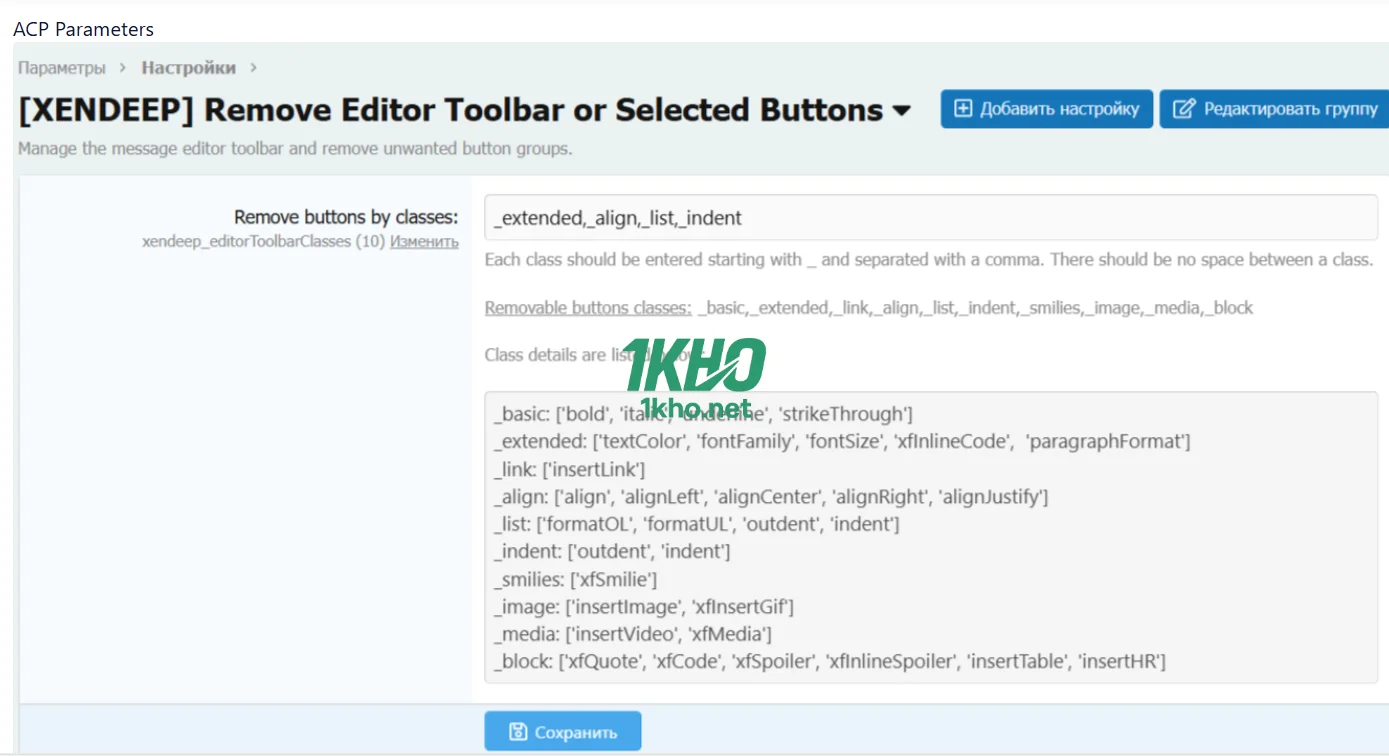This screenshot has height=756, width=1389.
Task: Go to the Параметры breadcrumb
Action: tap(61, 68)
